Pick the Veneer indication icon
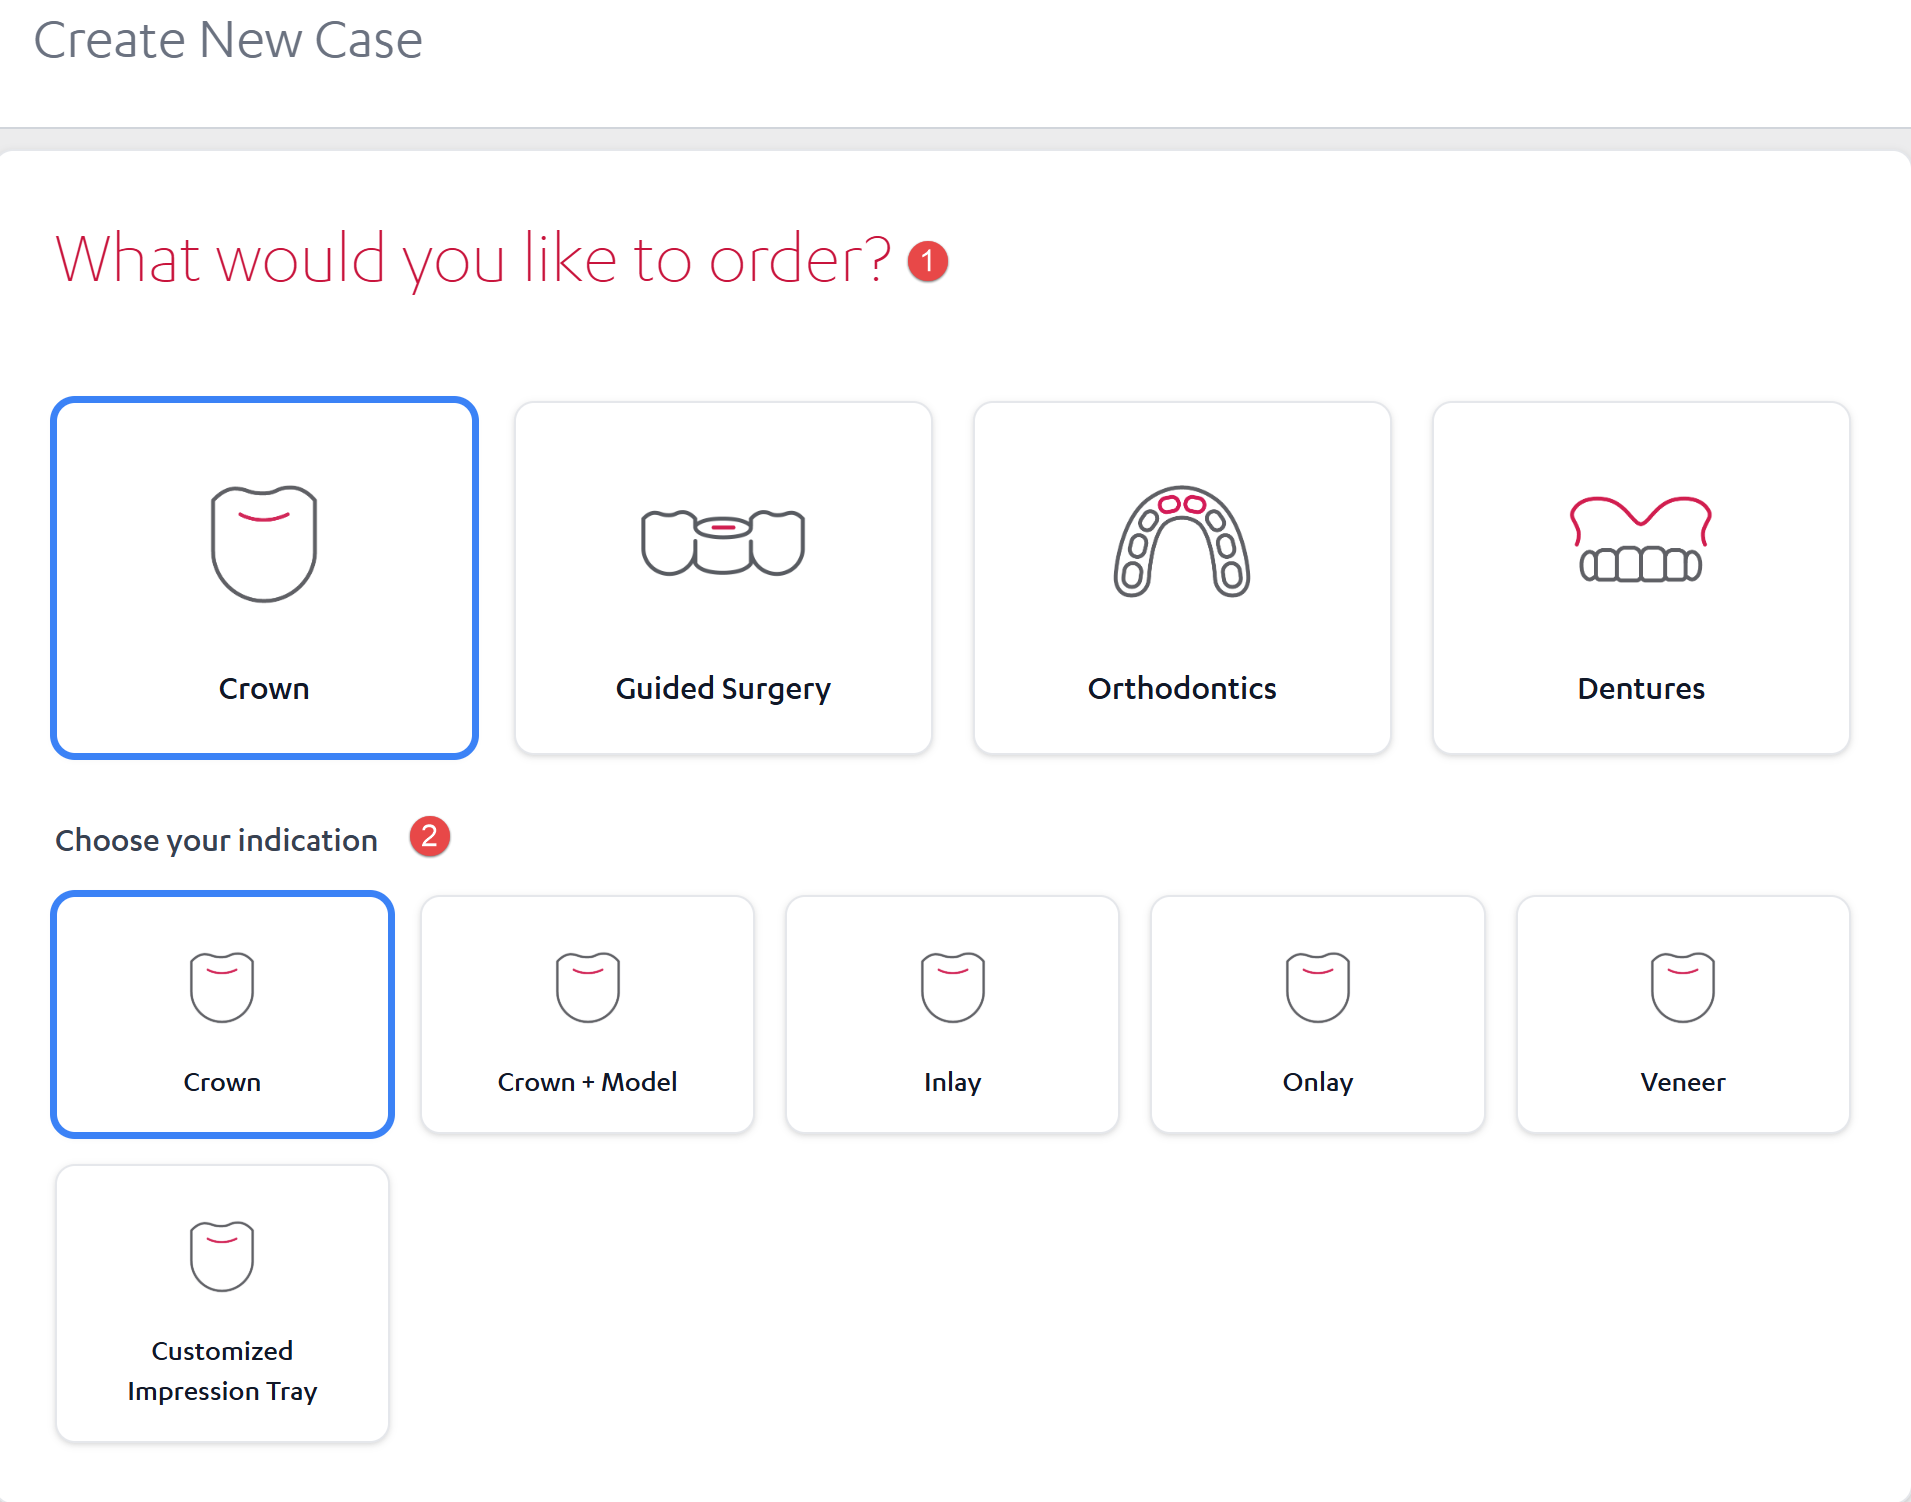This screenshot has width=1911, height=1502. point(1683,987)
